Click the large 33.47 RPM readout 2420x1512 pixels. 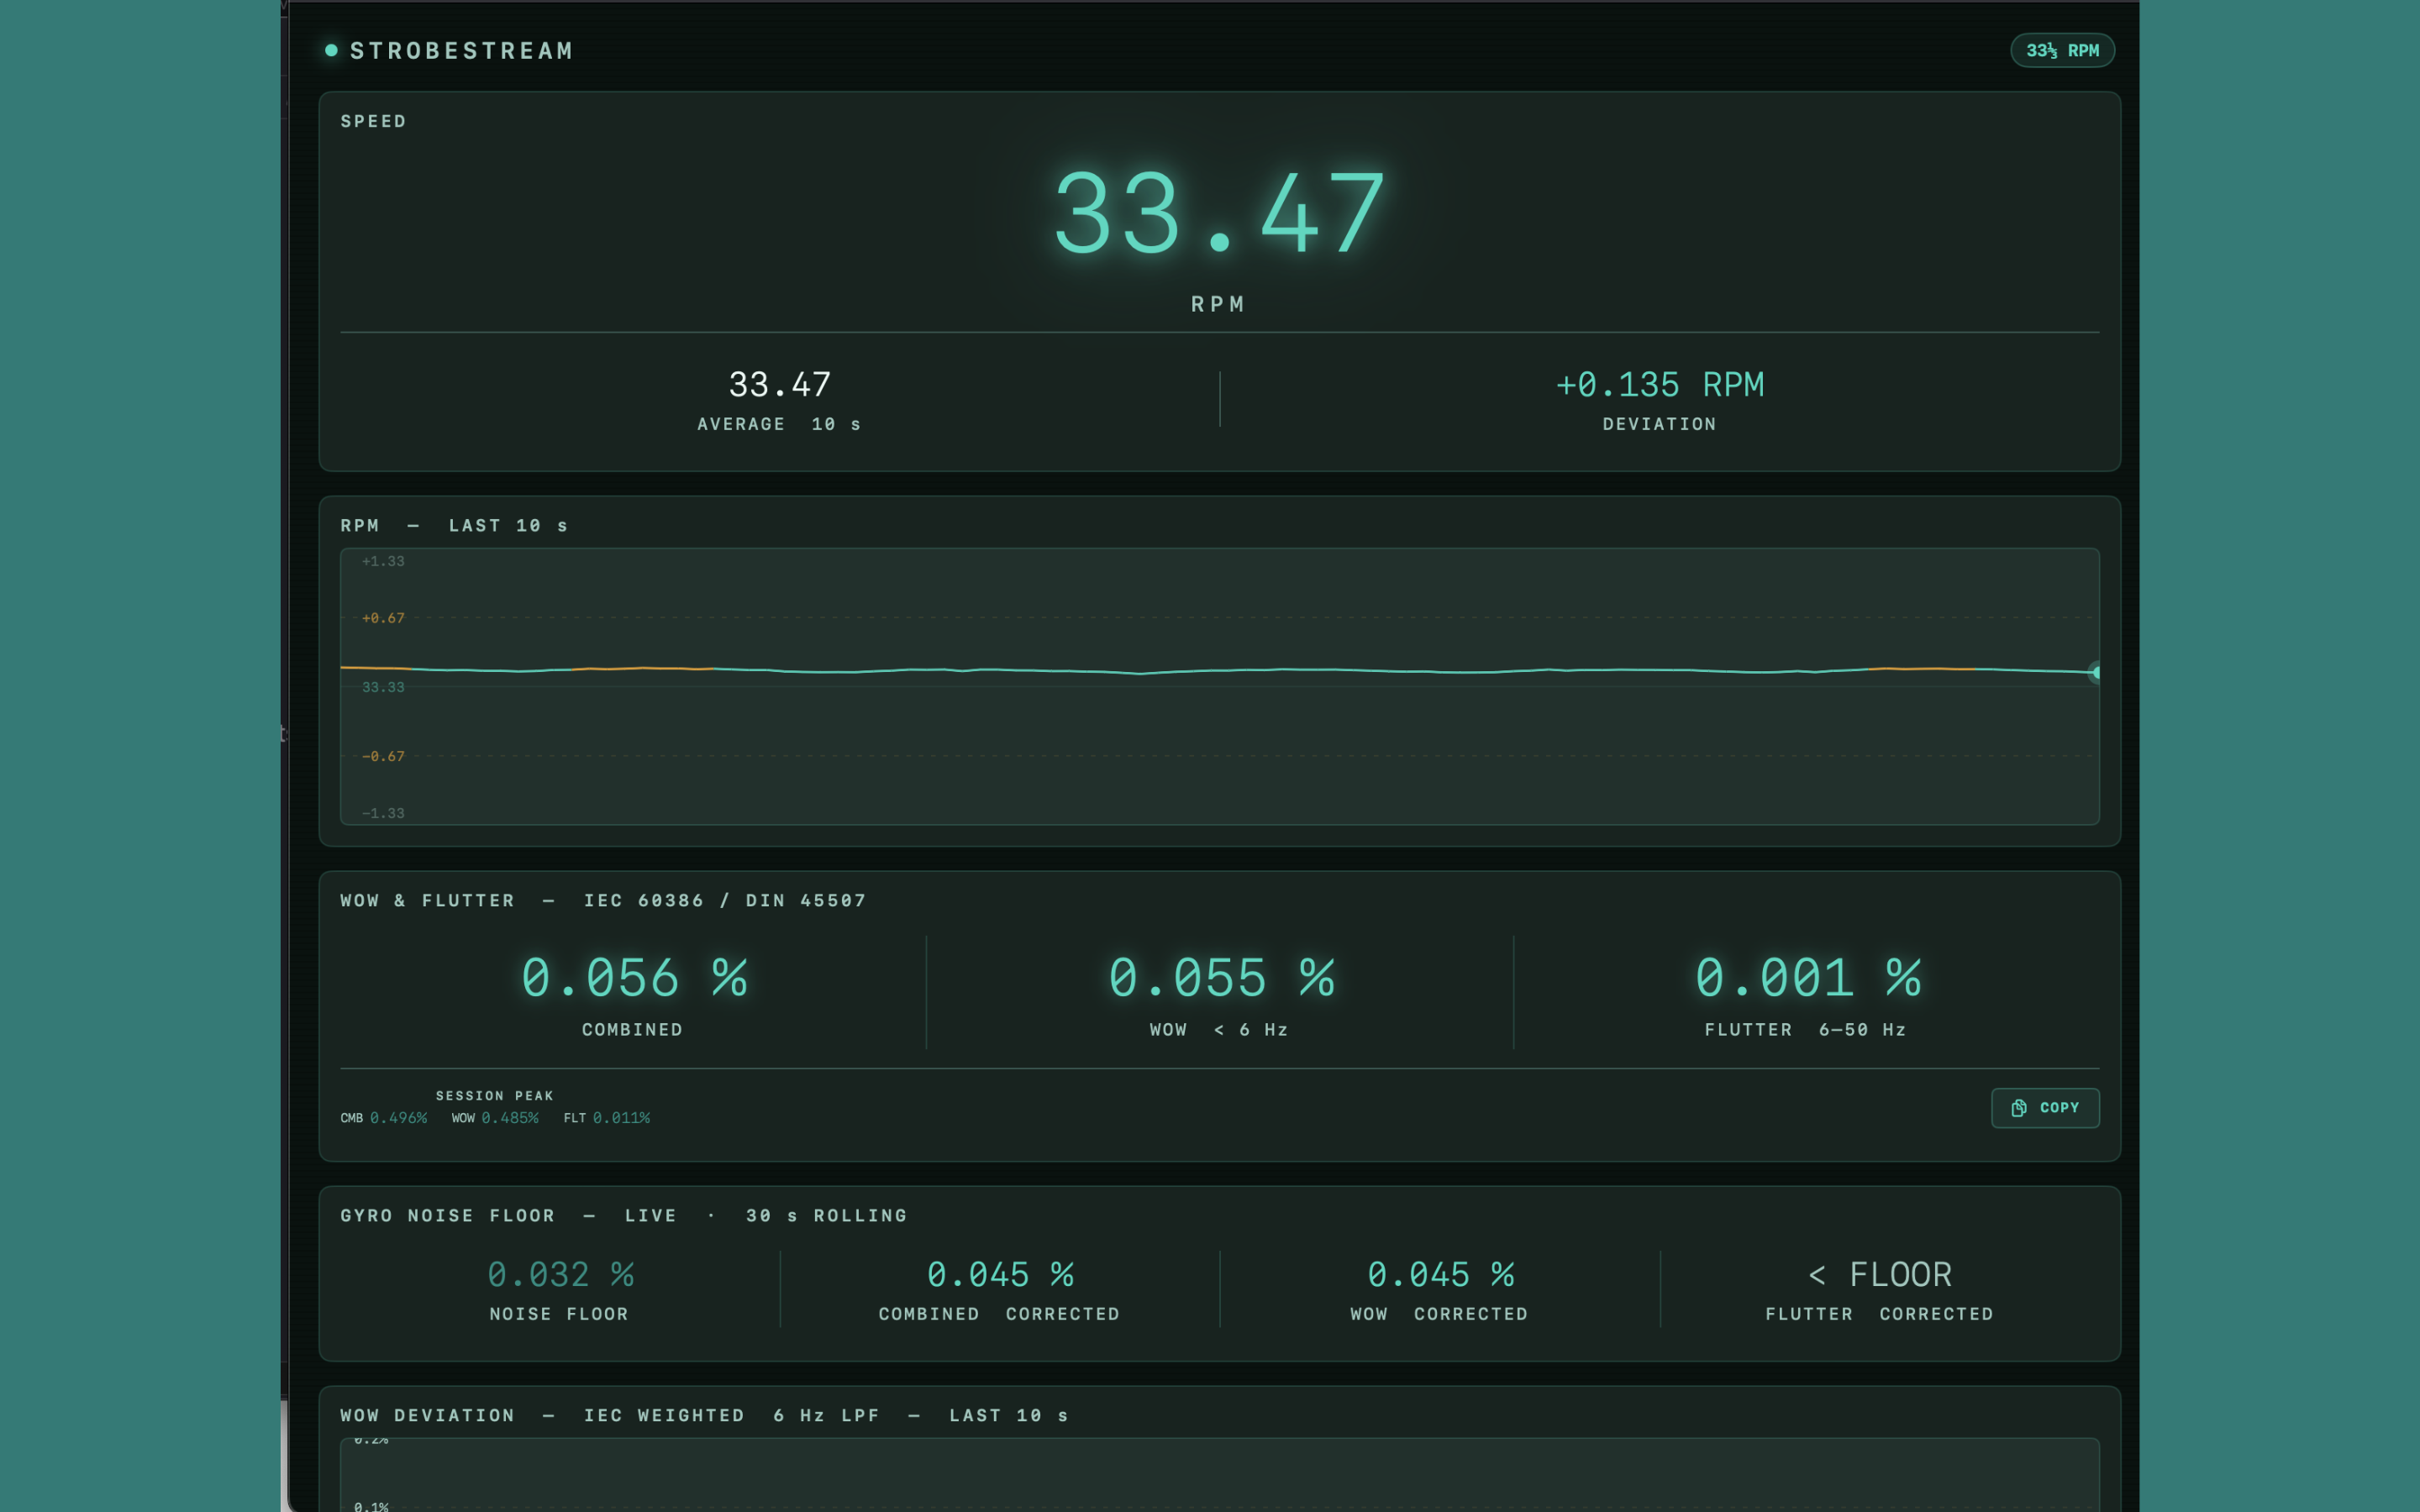pyautogui.click(x=1219, y=213)
